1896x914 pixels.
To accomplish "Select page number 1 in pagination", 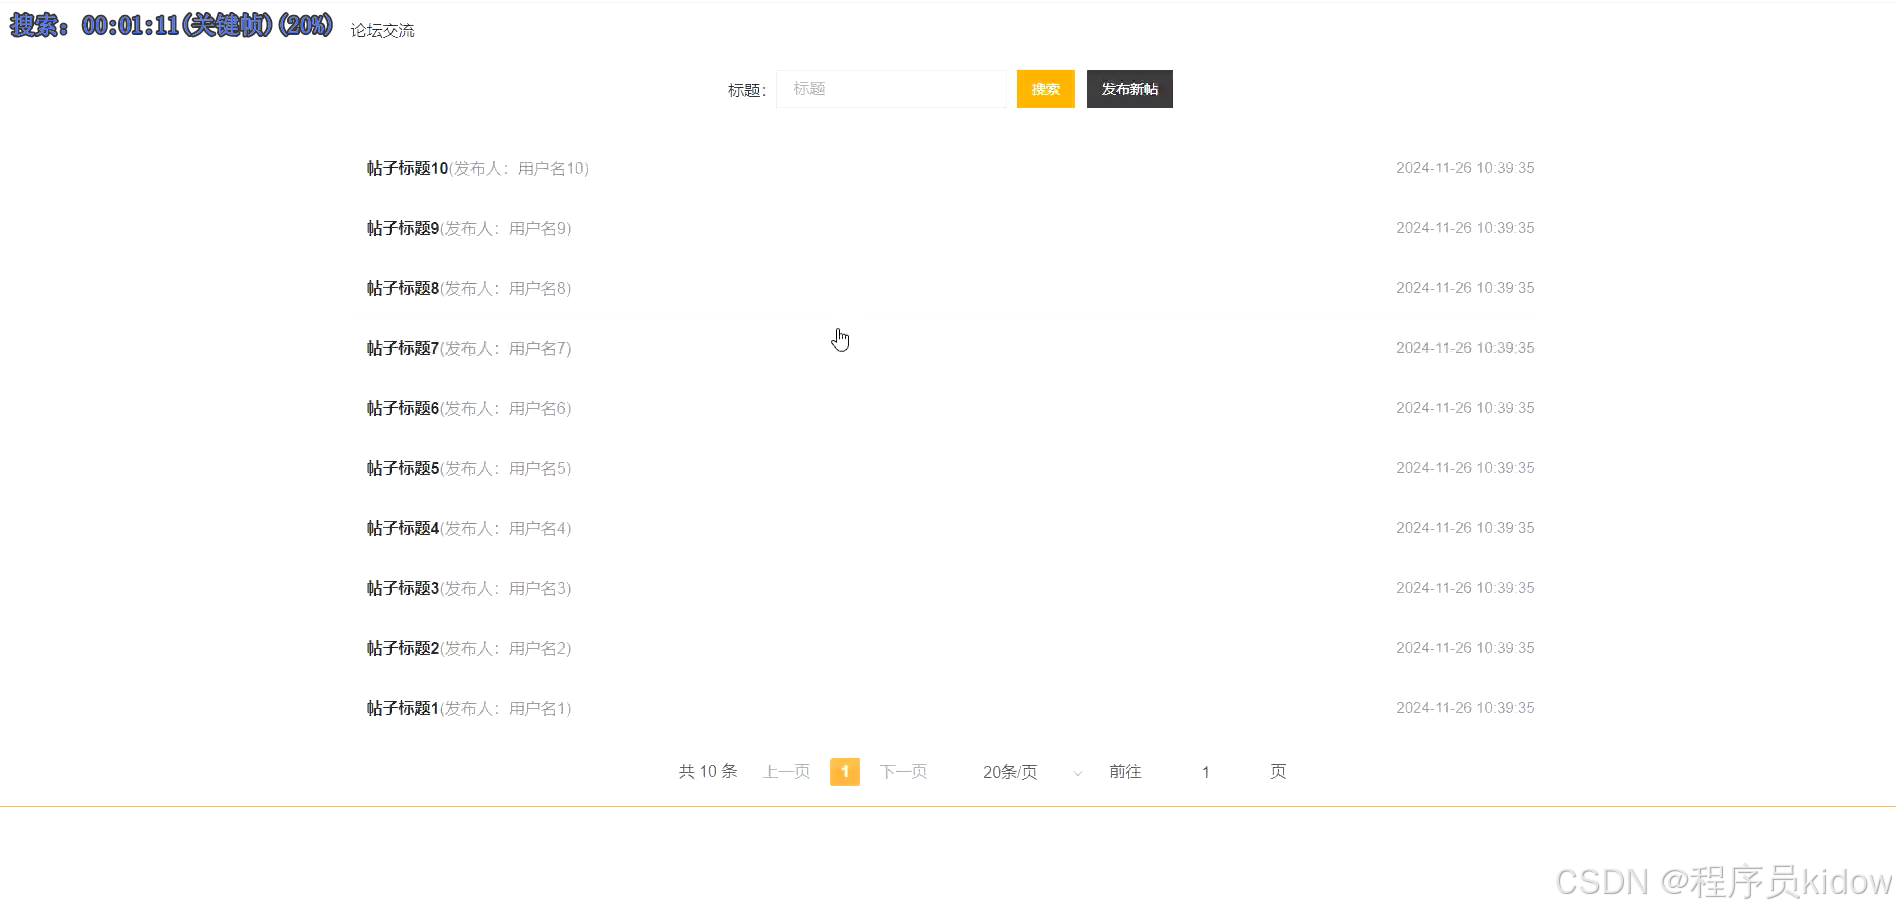I will [x=845, y=771].
